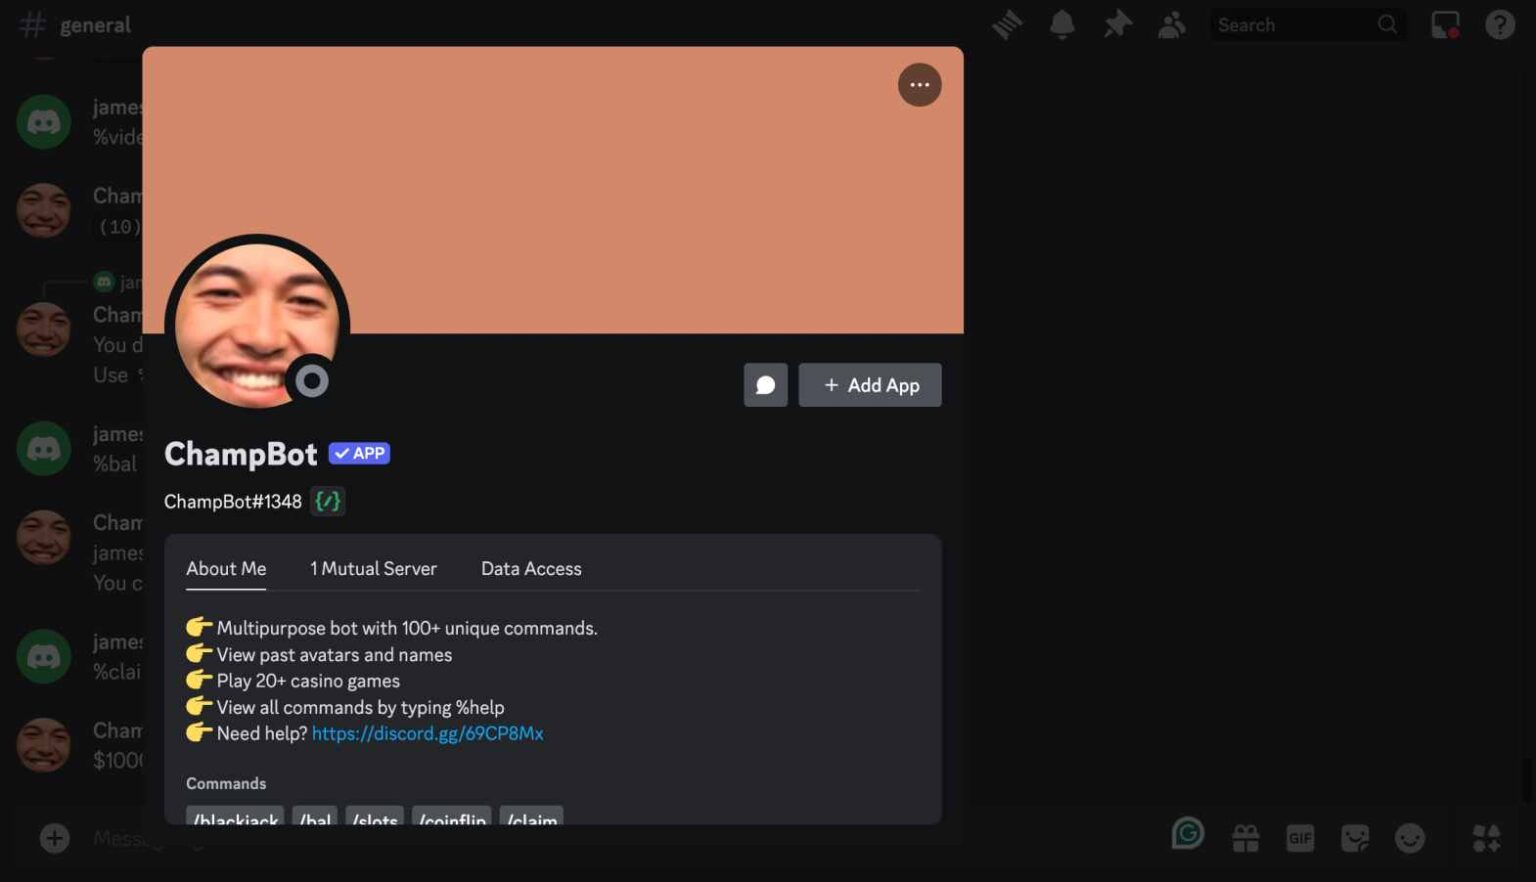
Task: Show the member list
Action: [1171, 24]
